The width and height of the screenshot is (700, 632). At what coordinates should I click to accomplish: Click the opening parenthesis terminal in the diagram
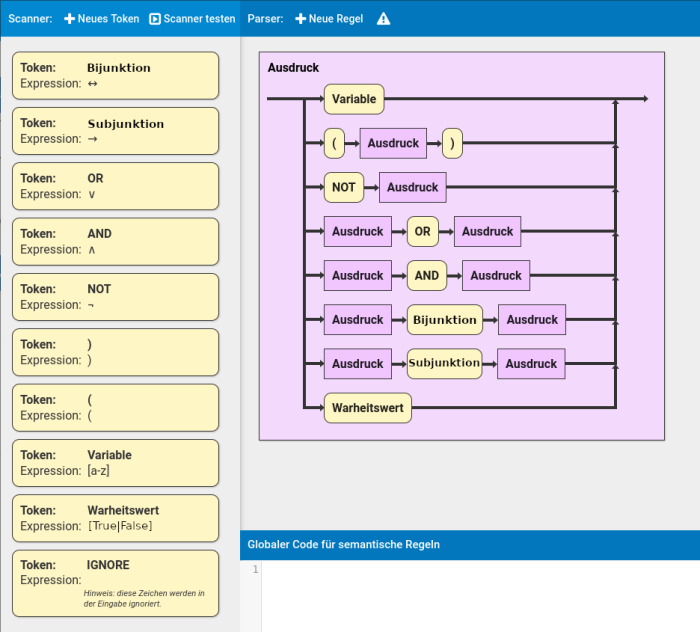334,143
